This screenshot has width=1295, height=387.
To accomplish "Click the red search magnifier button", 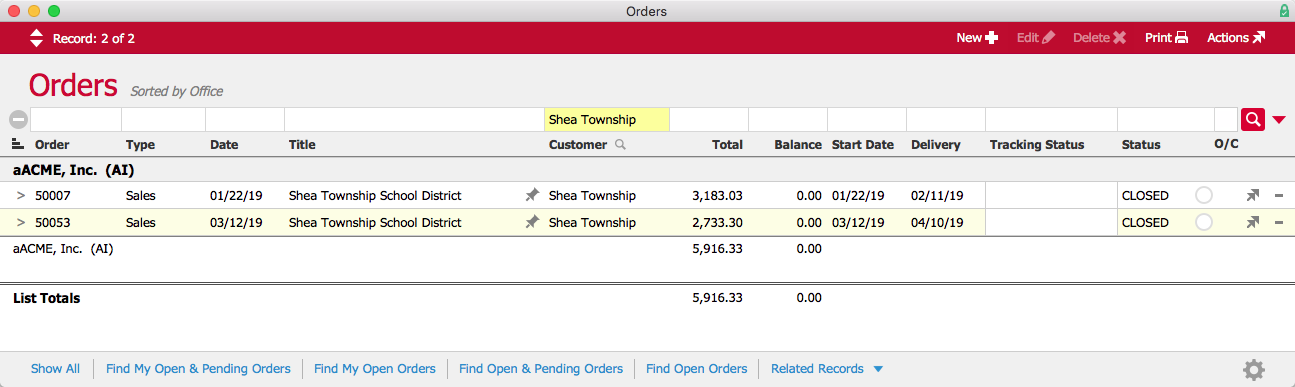I will (1253, 120).
